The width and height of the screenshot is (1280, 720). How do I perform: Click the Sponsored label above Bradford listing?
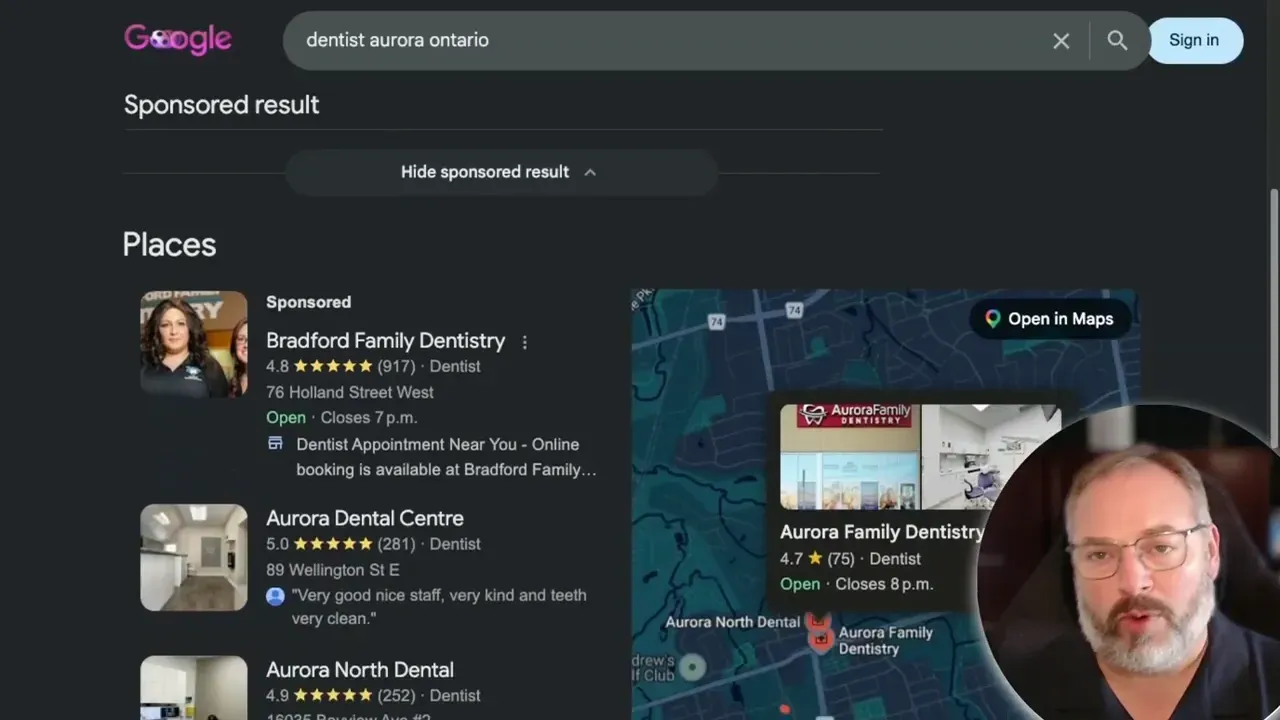(308, 302)
